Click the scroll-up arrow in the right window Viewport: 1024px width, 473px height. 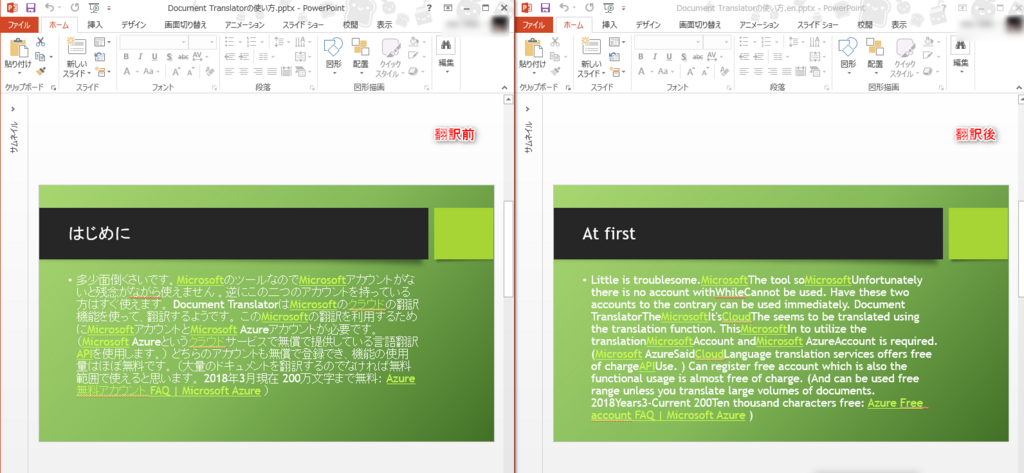(x=1021, y=99)
